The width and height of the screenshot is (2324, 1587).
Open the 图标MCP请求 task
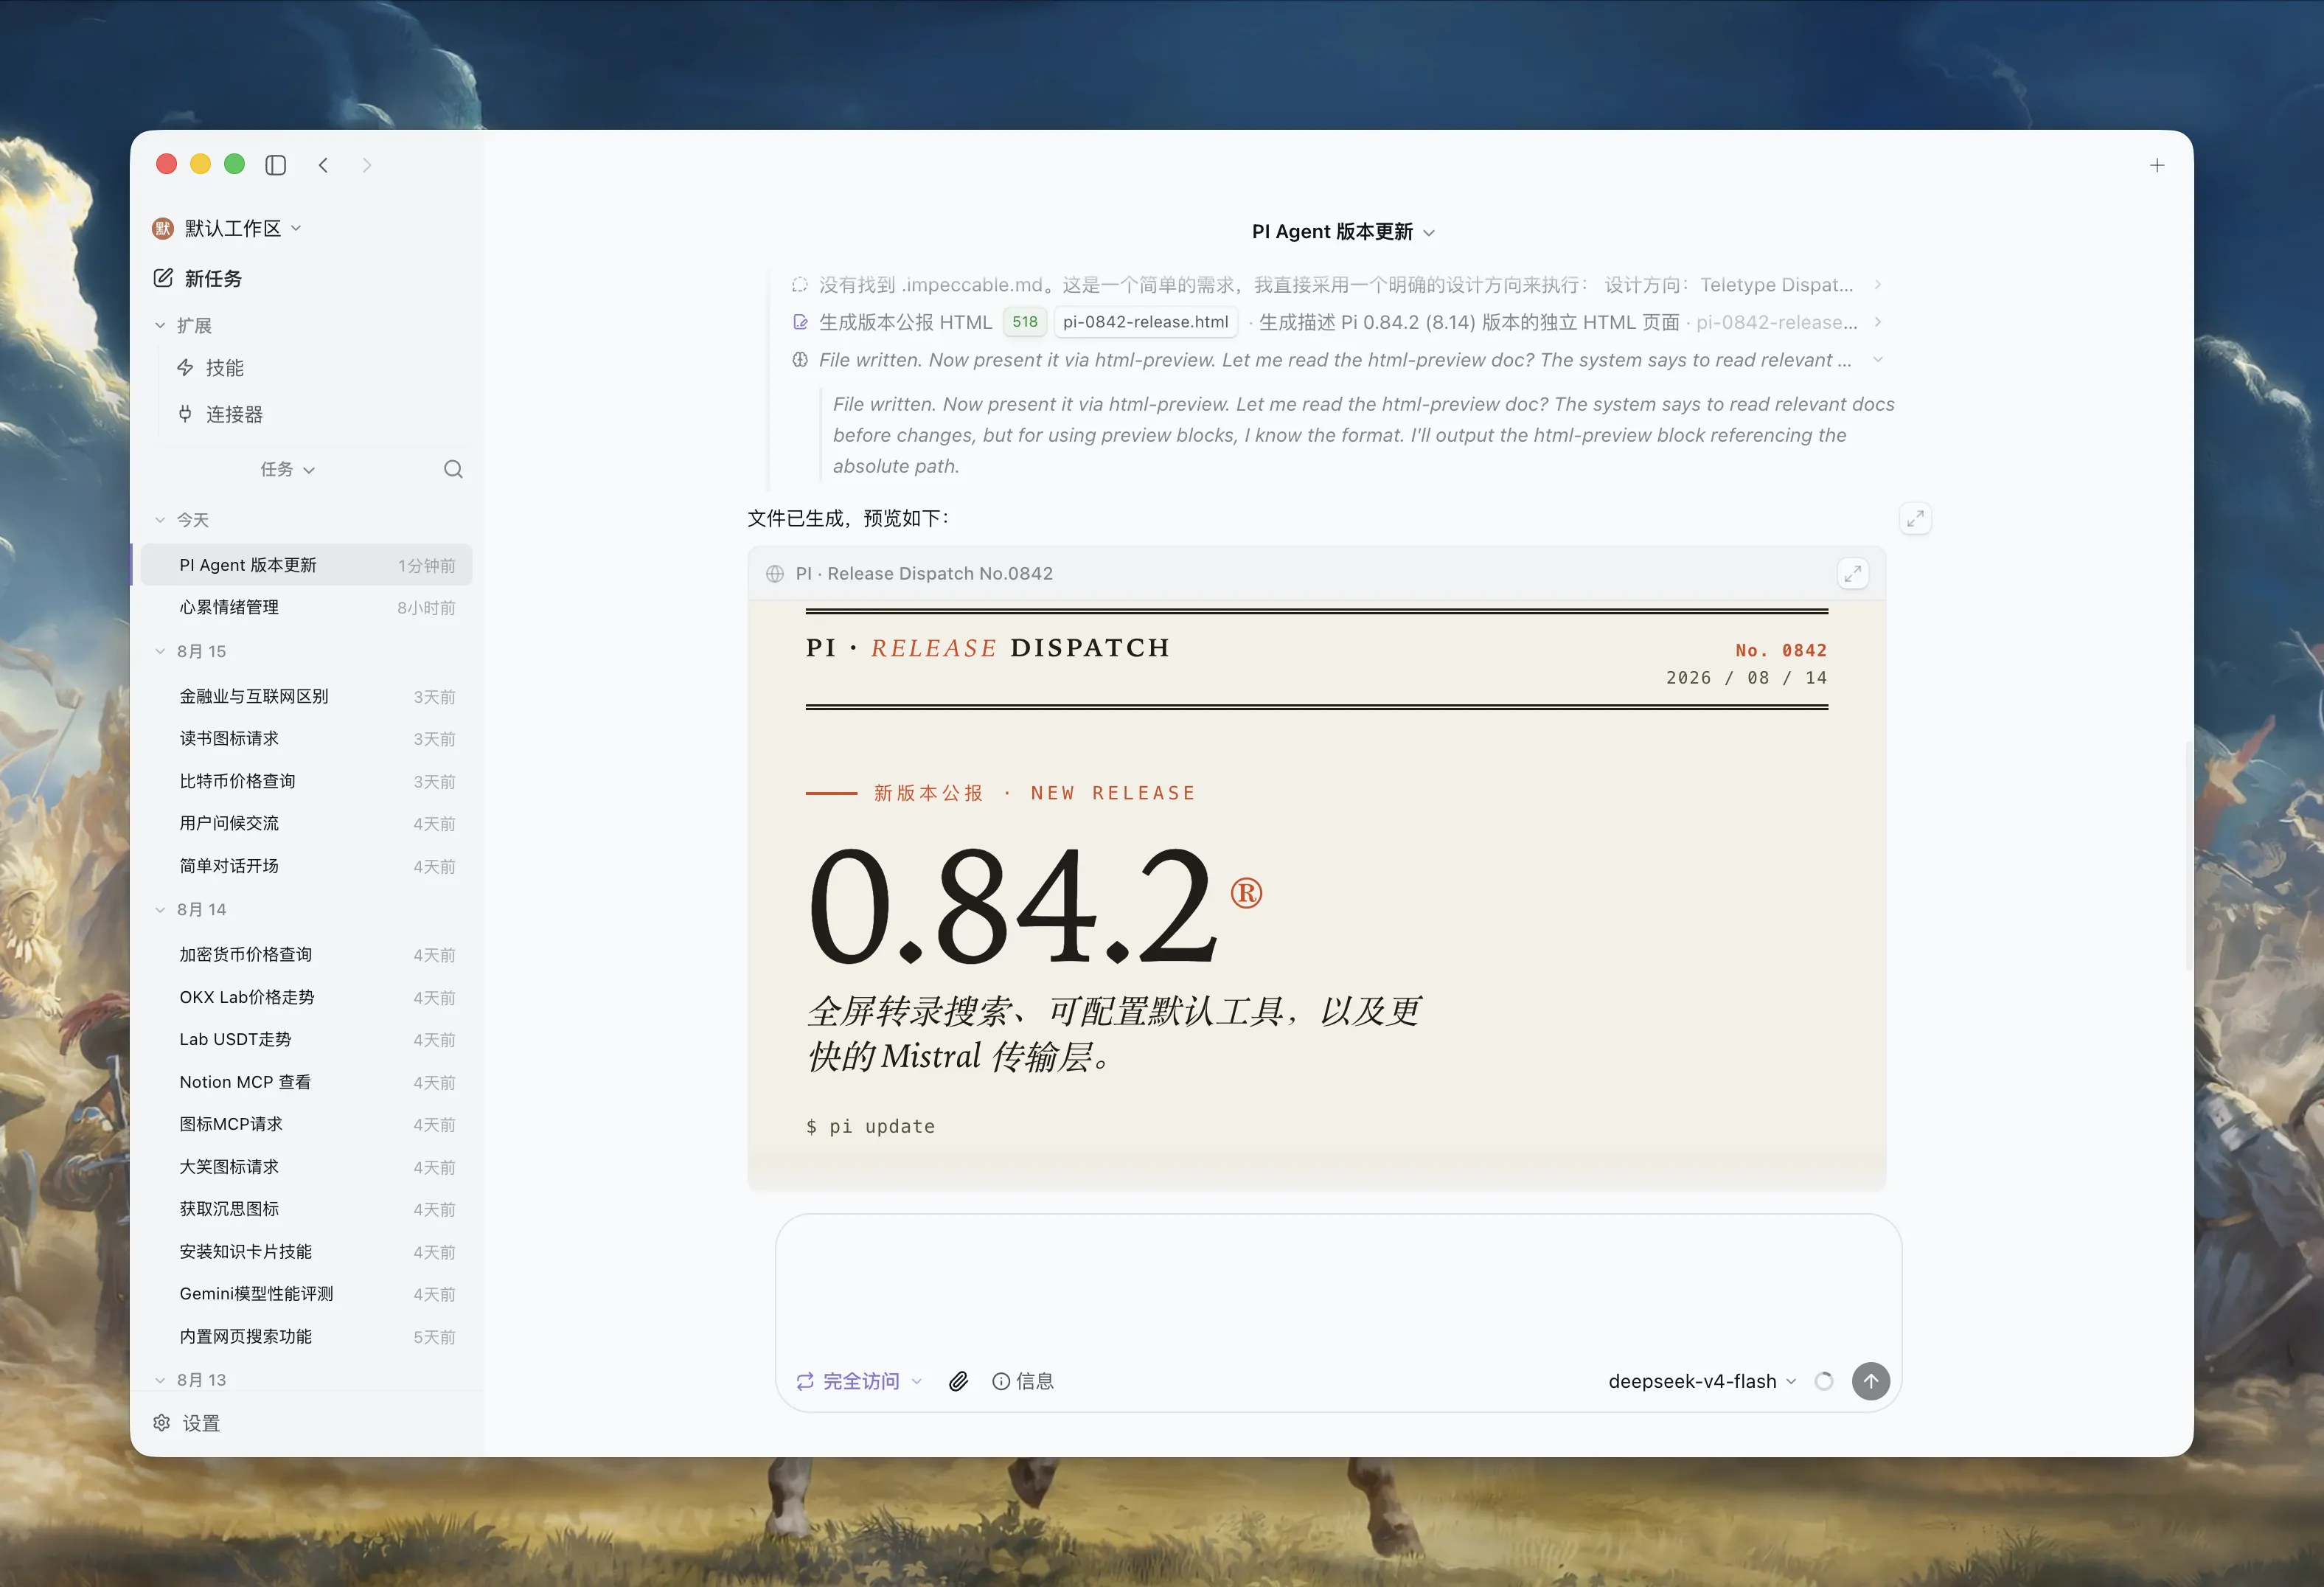coord(306,1124)
